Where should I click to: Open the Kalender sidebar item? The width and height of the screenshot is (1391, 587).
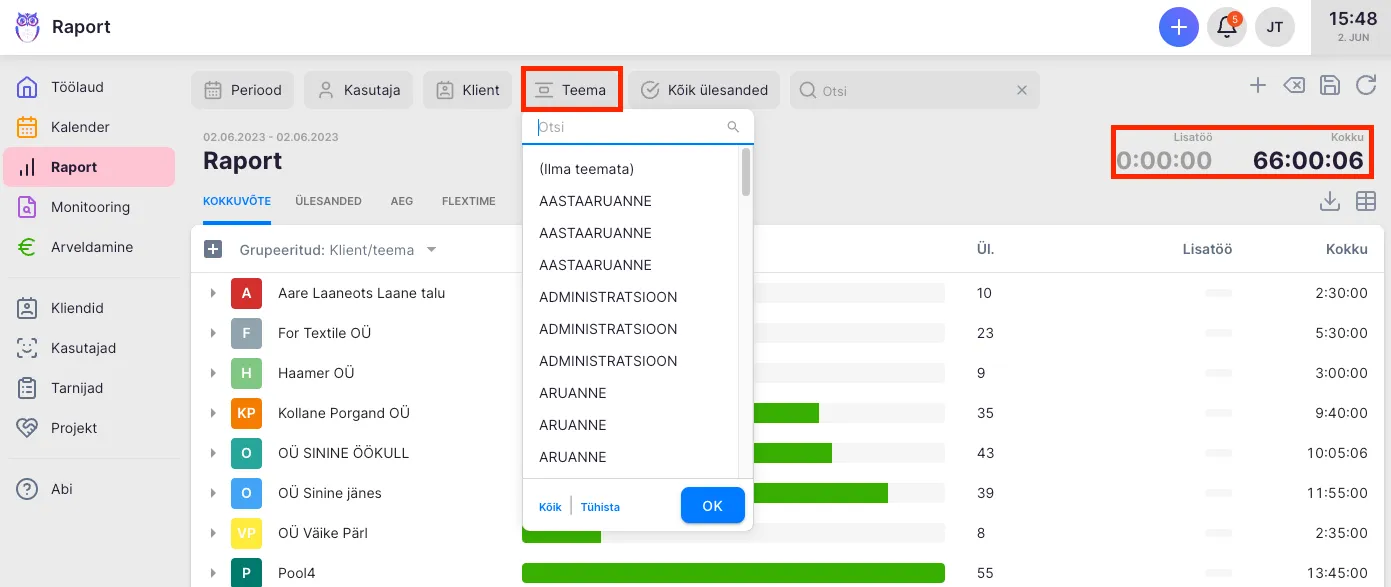coord(80,127)
